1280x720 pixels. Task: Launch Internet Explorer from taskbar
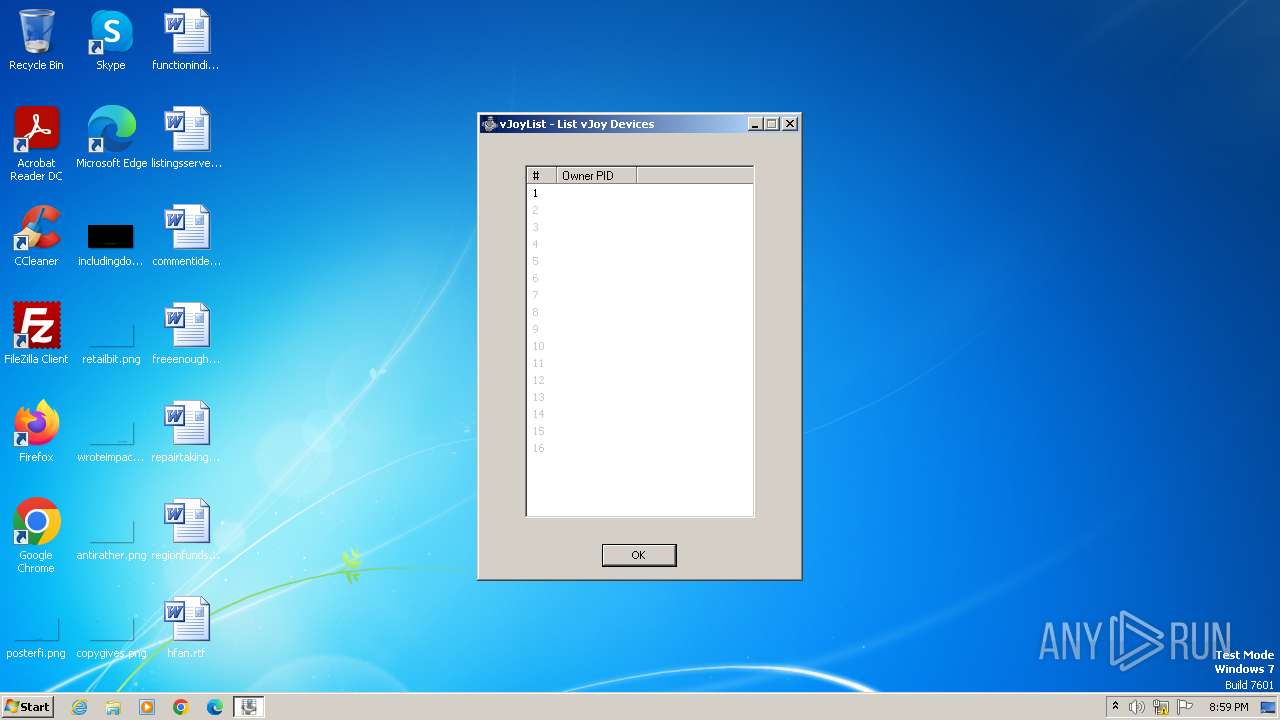tap(80, 707)
